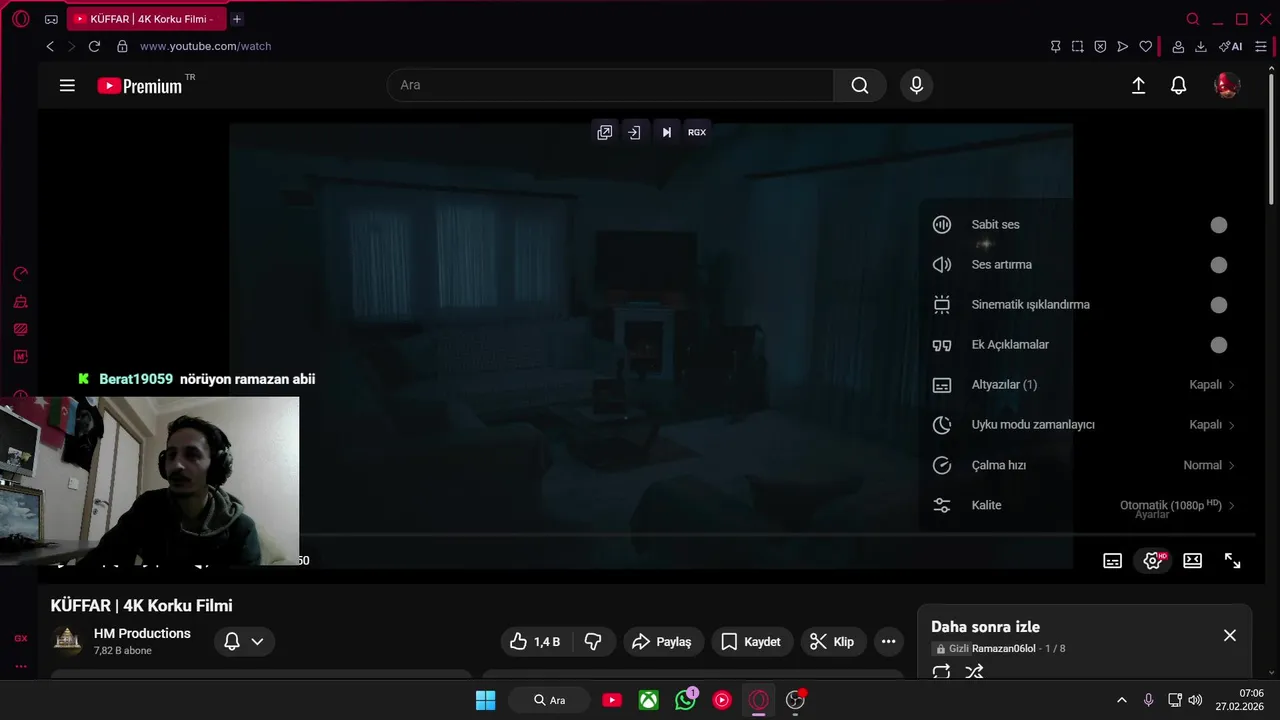Toggle Ek Açıklamalar switch
Image resolution: width=1280 pixels, height=720 pixels.
[1218, 345]
